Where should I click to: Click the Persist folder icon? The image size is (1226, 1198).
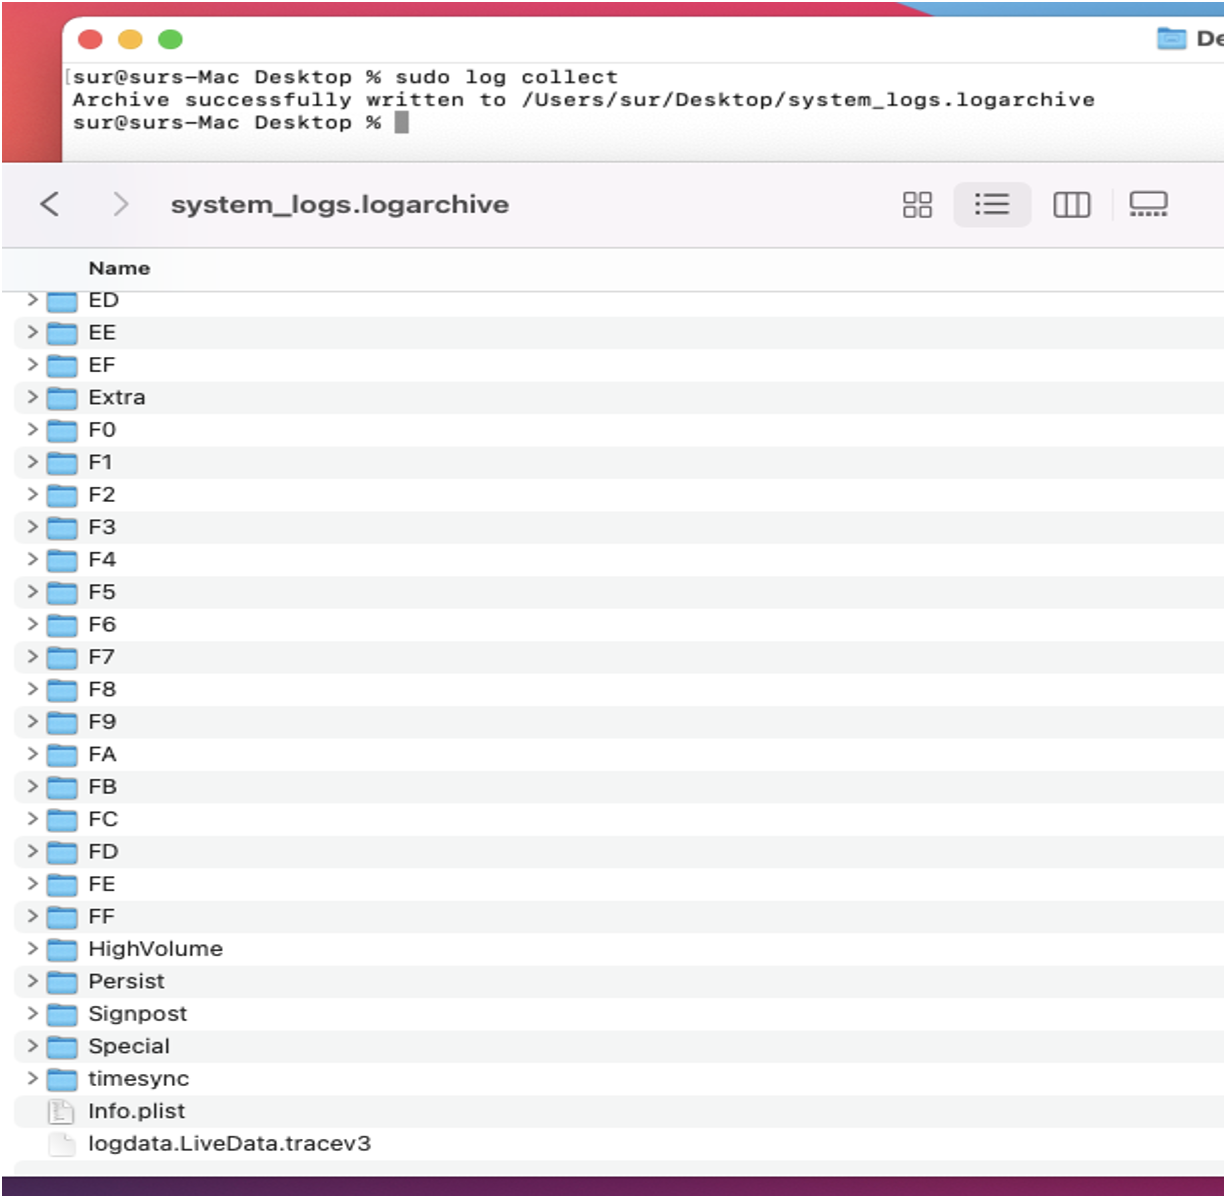point(62,982)
